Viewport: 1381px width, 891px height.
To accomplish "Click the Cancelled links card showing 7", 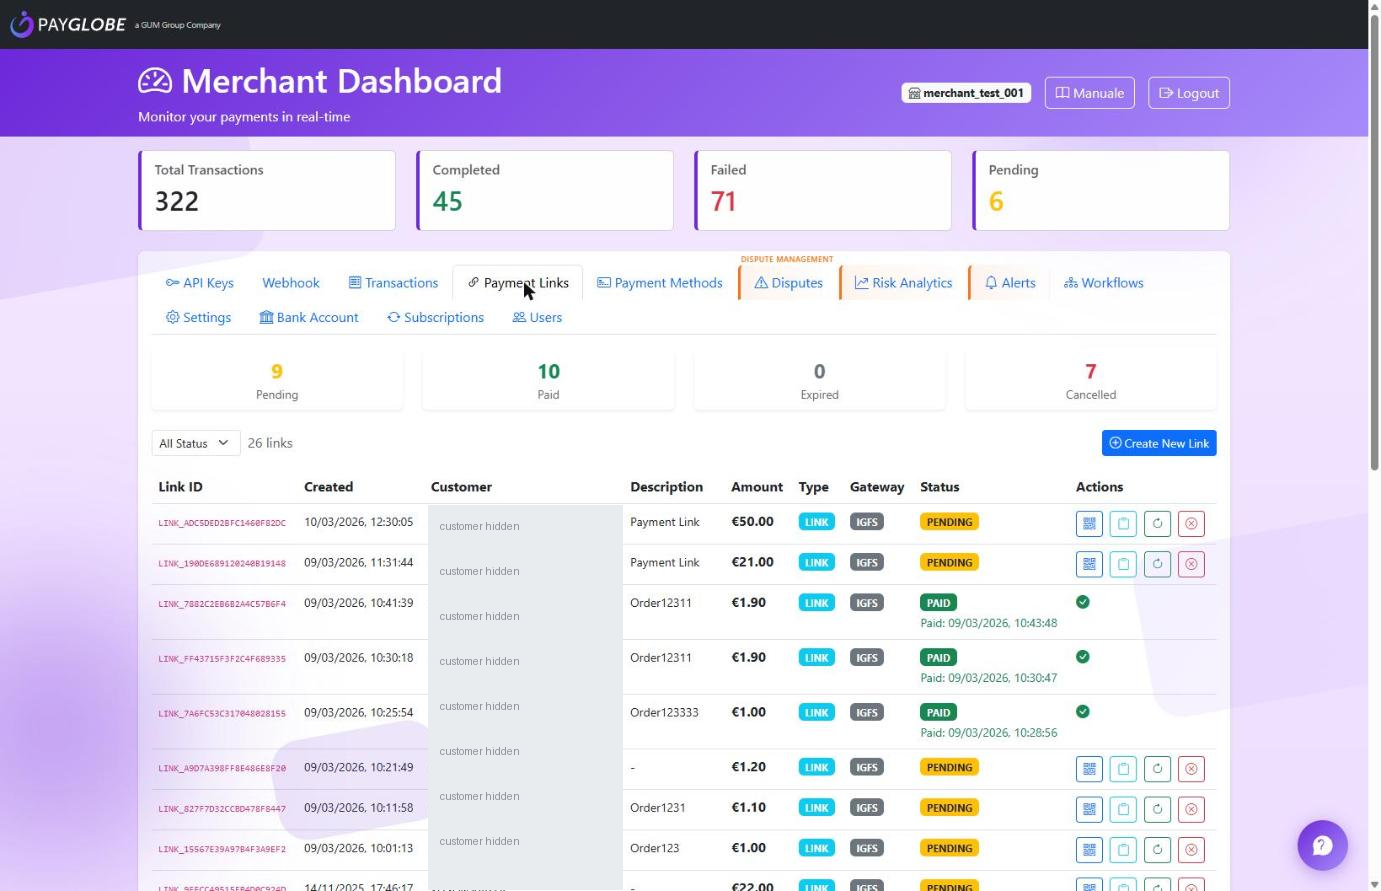I will [x=1091, y=380].
